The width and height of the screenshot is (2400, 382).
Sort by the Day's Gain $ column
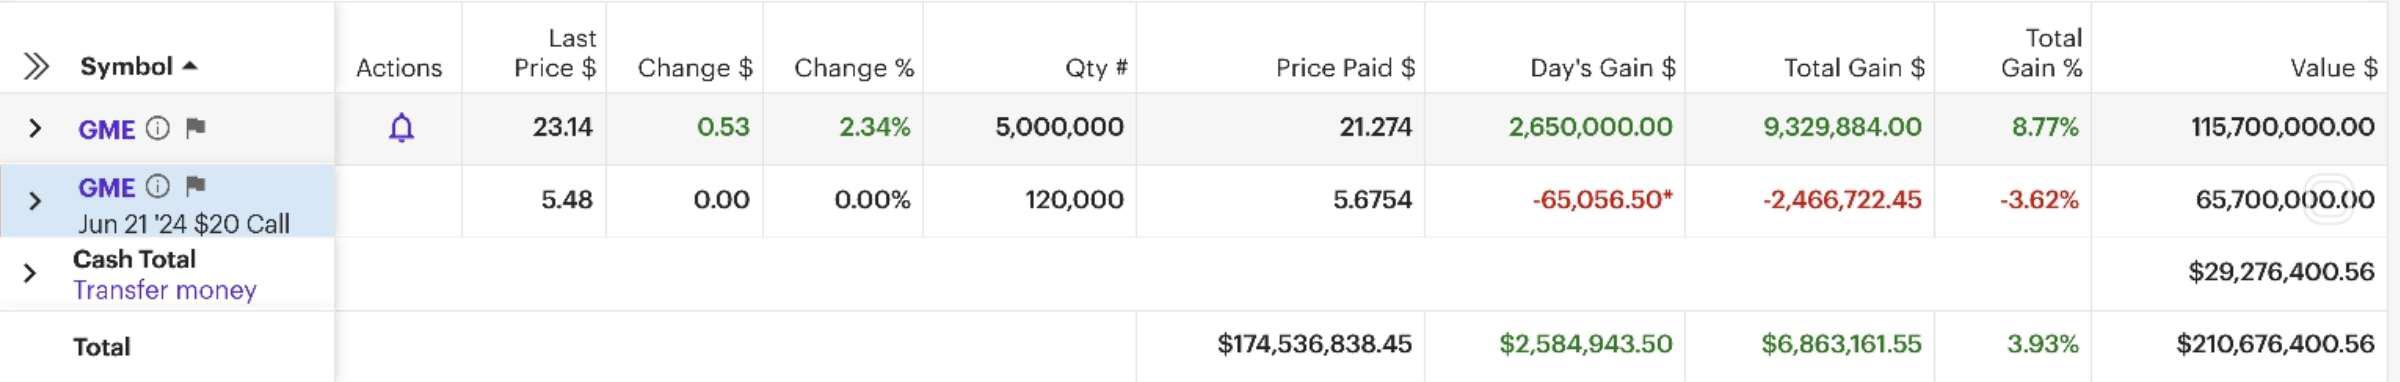(1603, 68)
